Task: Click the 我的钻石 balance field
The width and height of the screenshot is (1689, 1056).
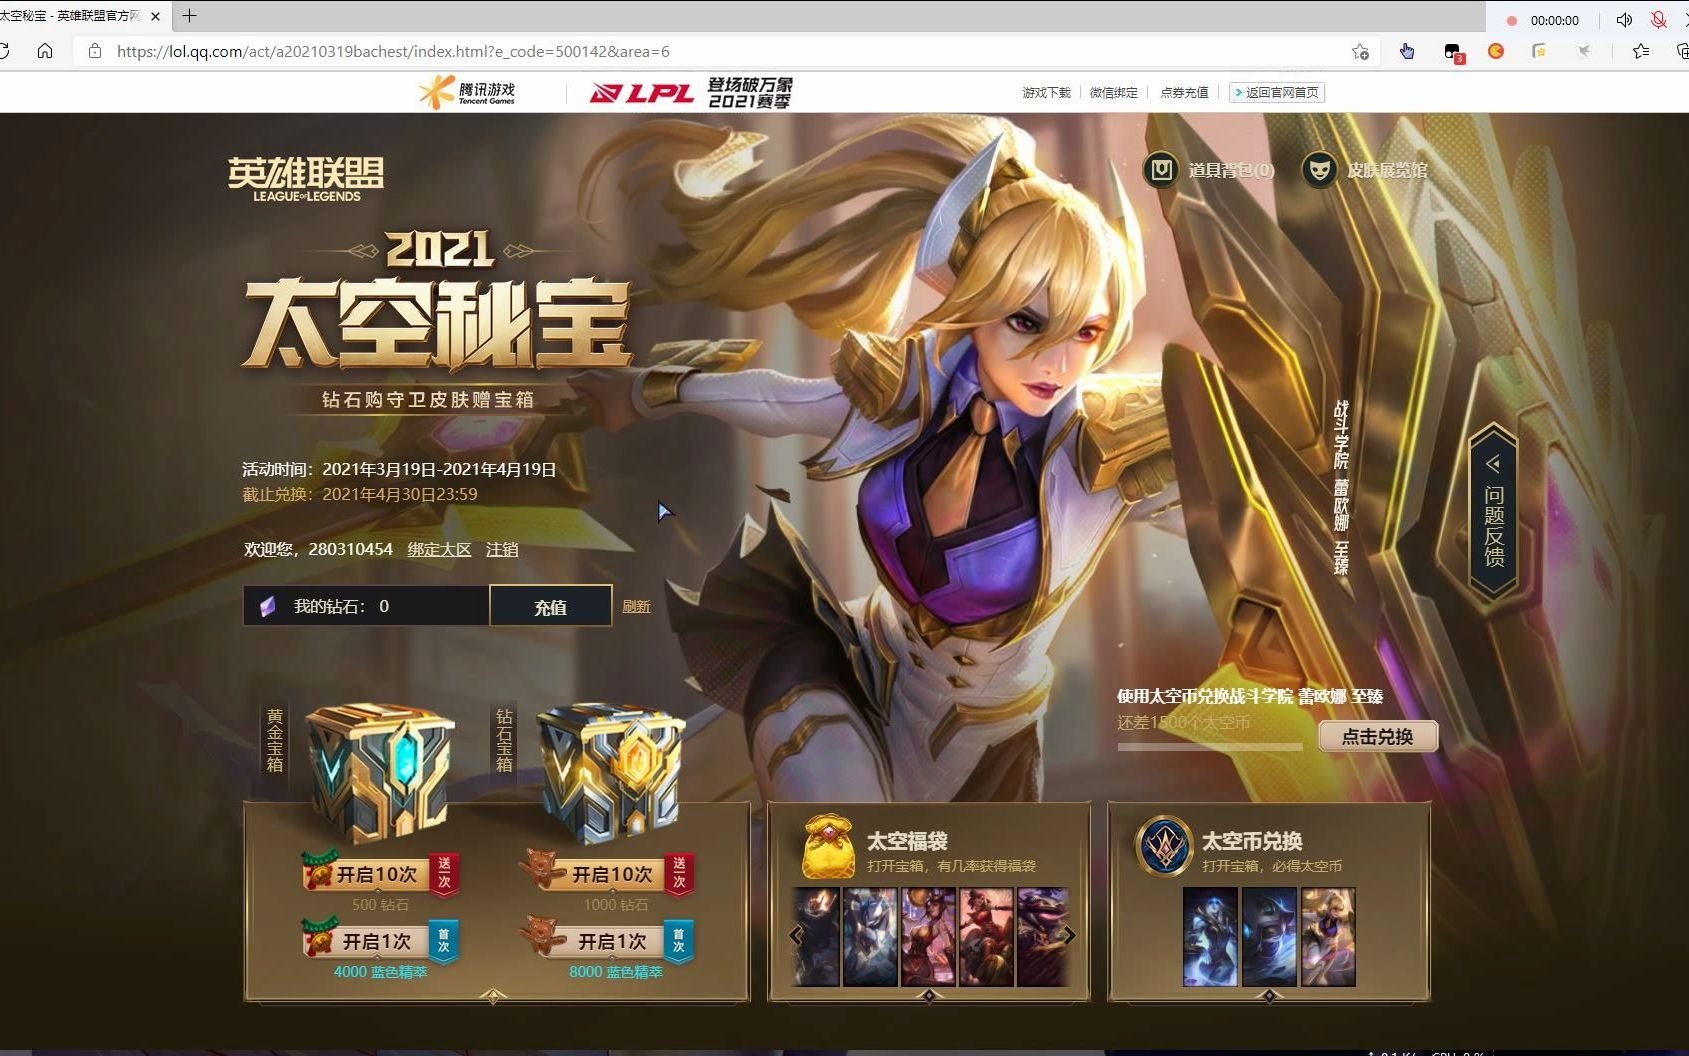Action: tap(366, 606)
